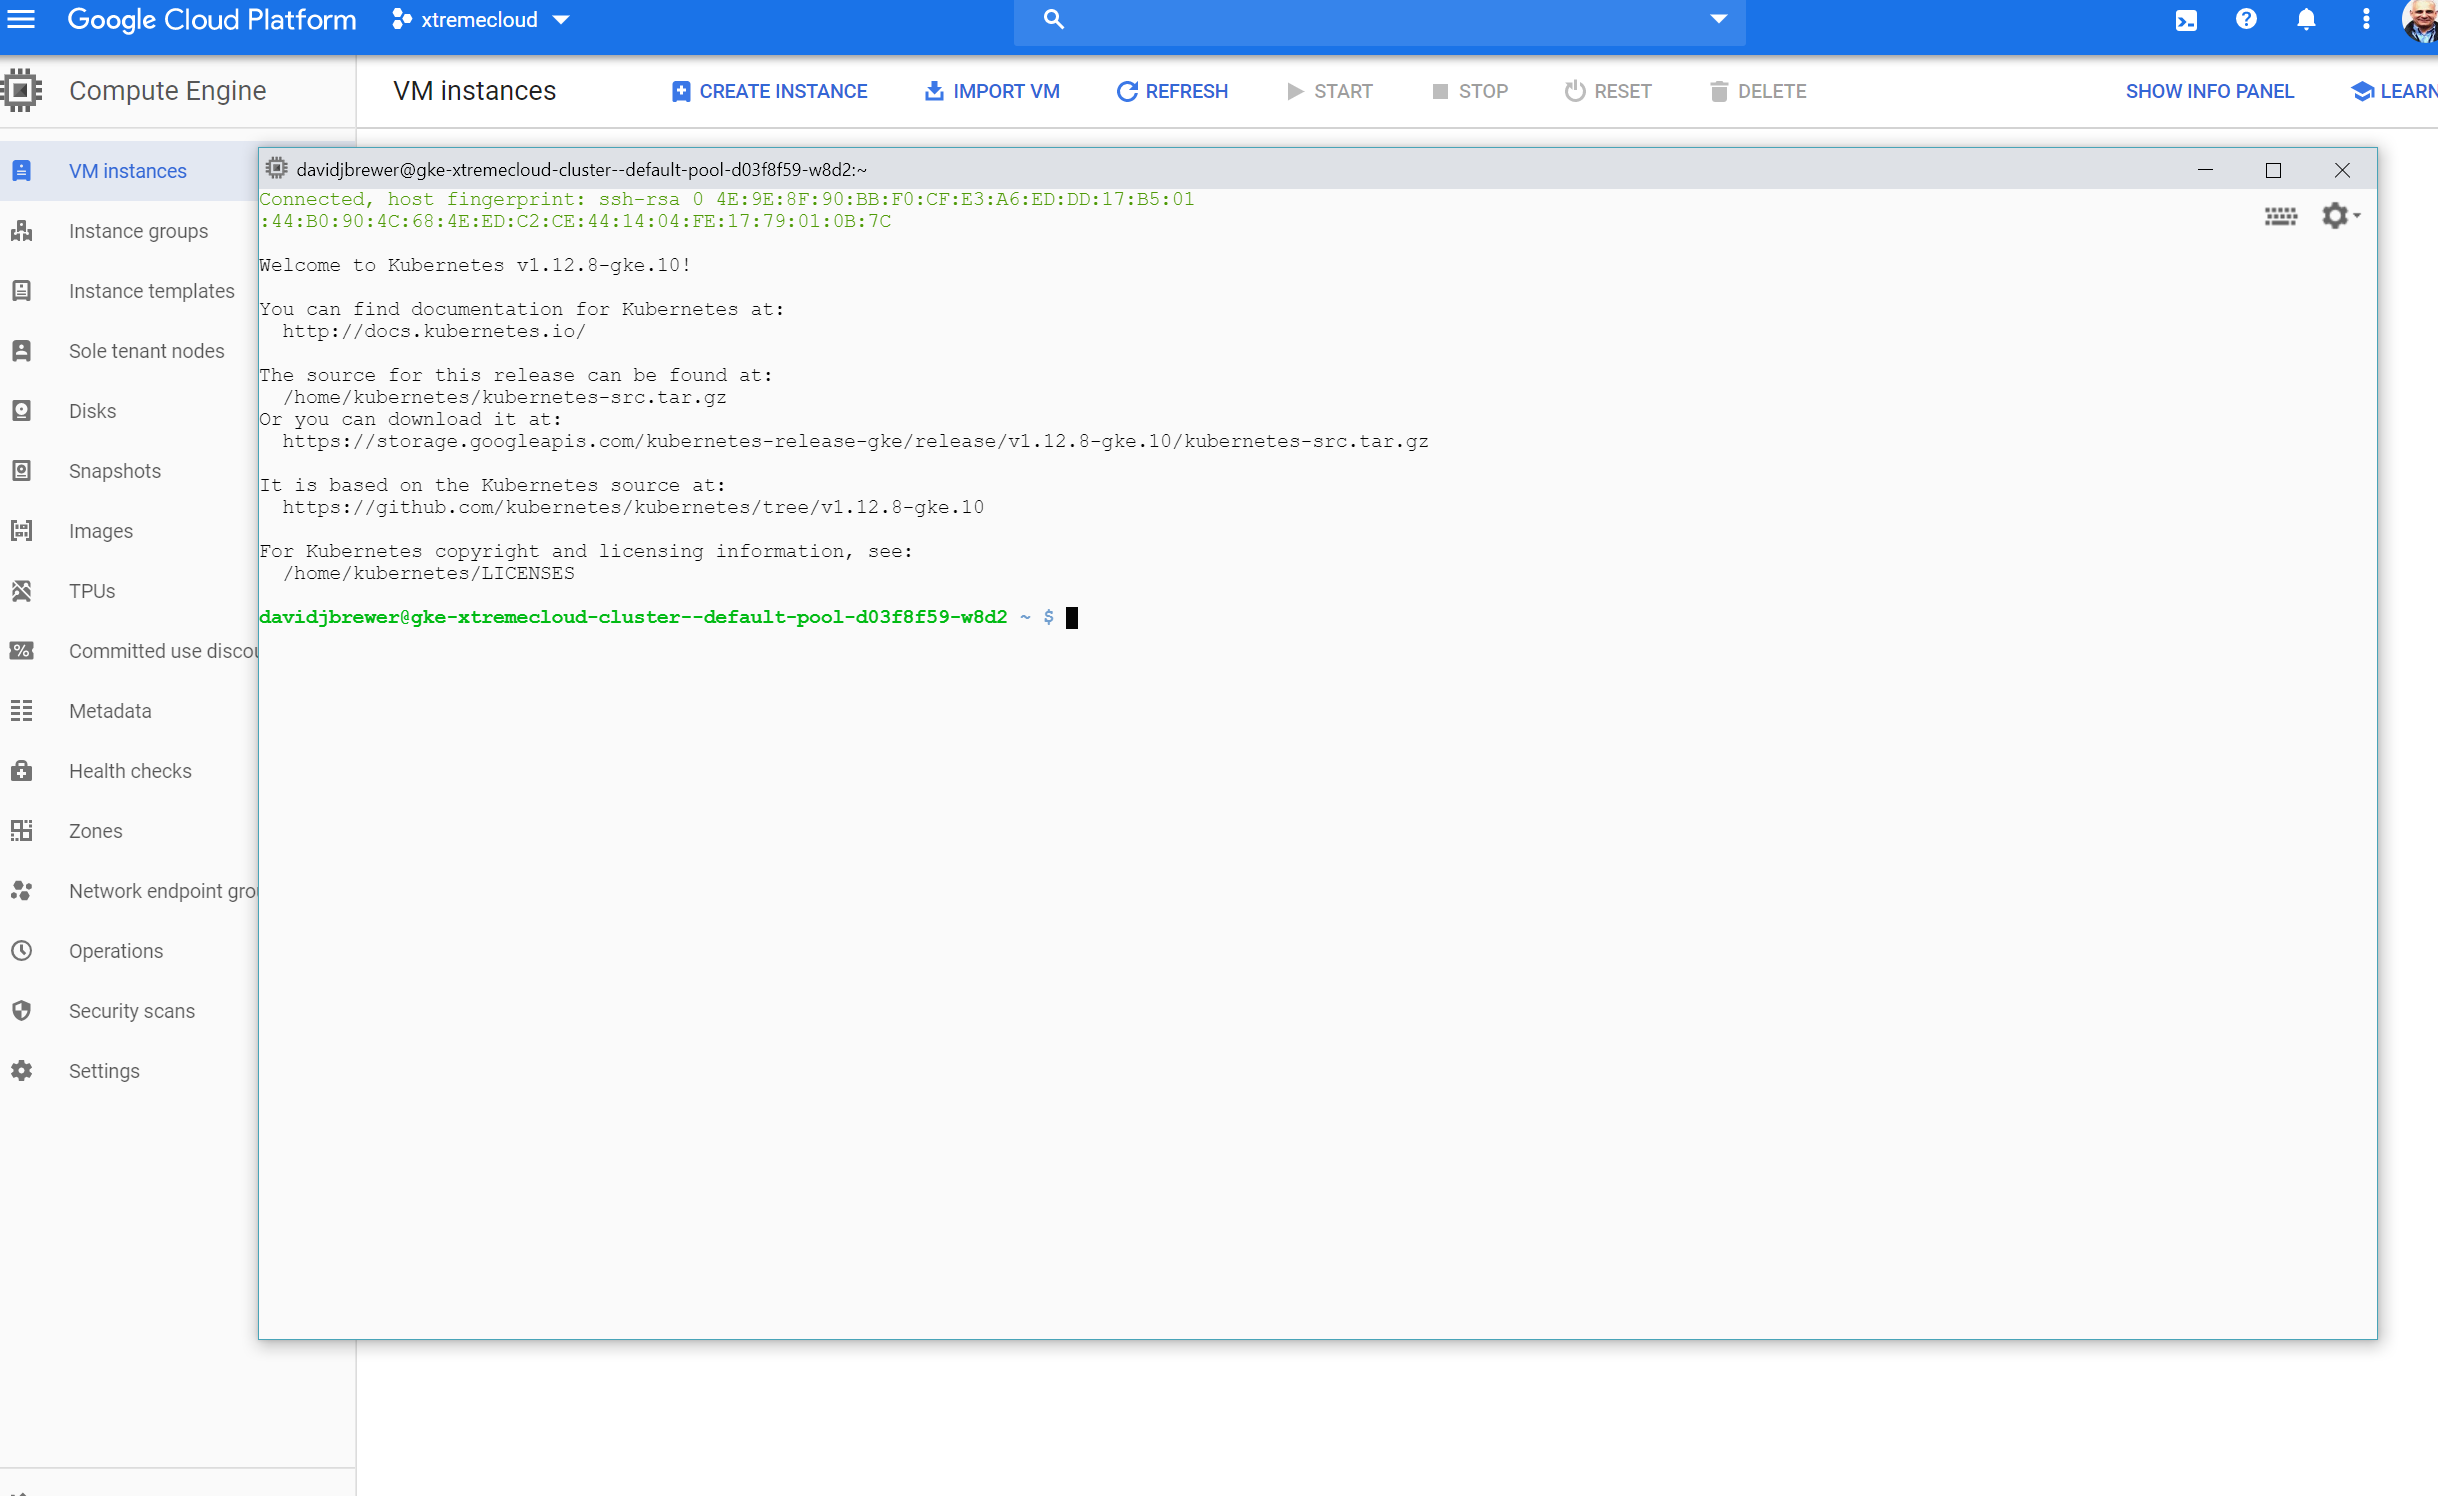Open Zones in the sidebar
The image size is (2438, 1496).
point(96,831)
